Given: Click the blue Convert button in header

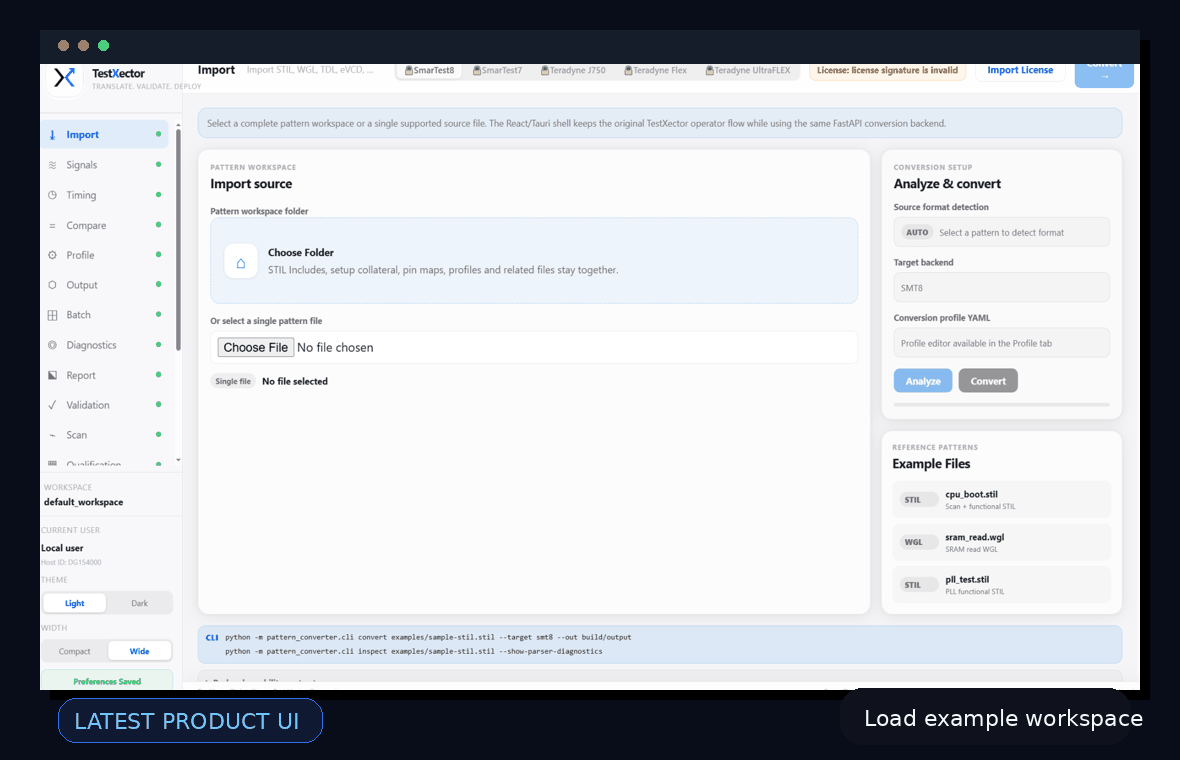Looking at the screenshot, I should (1104, 74).
